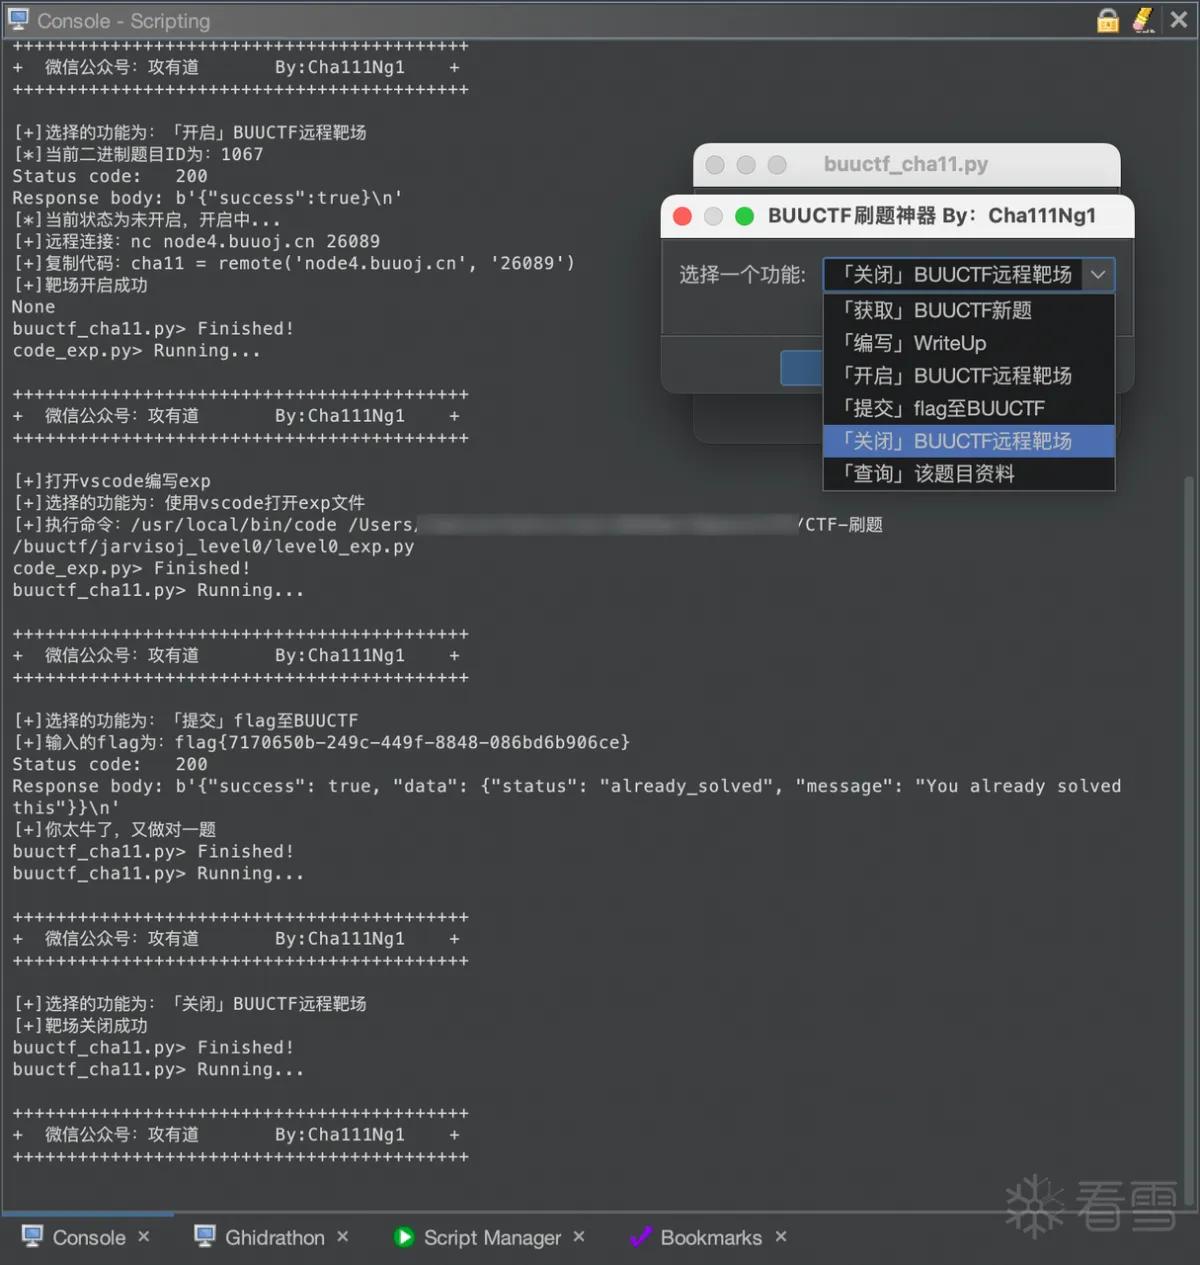Click the flag{7170650b-249c-449f-8848-086bd6b906ce} text
The image size is (1200, 1265).
click(402, 742)
